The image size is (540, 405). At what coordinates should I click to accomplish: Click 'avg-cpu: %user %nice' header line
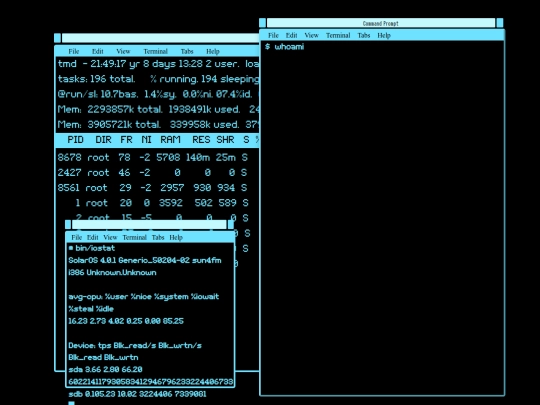[144, 297]
